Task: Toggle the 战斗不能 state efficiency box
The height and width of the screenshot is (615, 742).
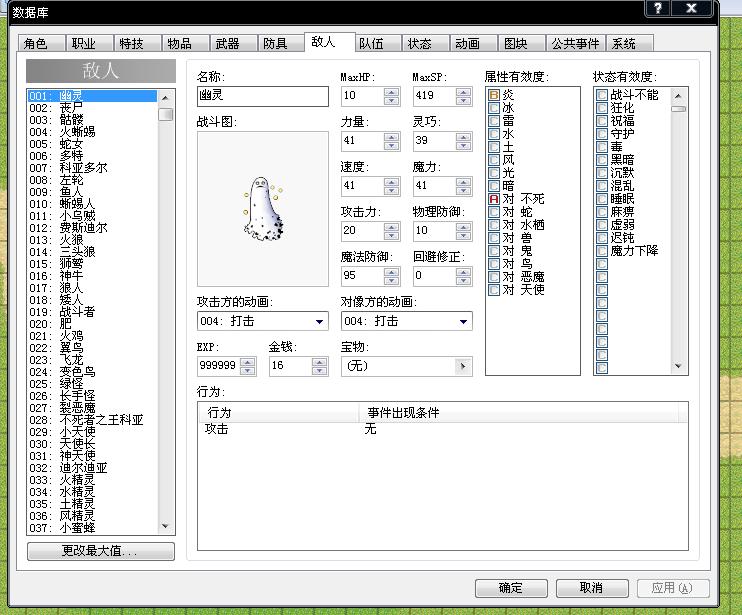Action: tap(602, 95)
